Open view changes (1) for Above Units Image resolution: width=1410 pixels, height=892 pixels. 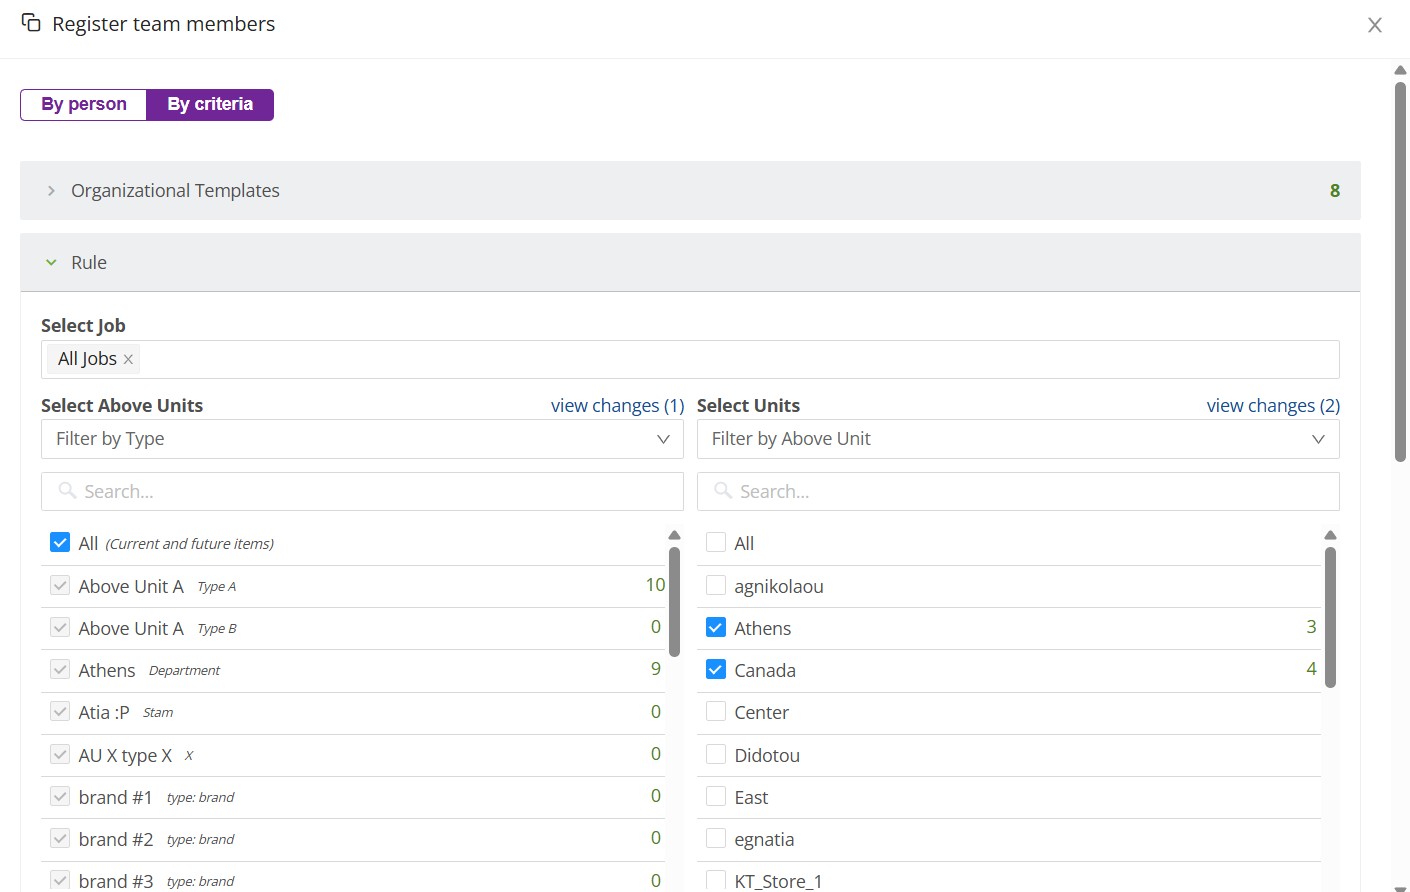[x=617, y=405]
